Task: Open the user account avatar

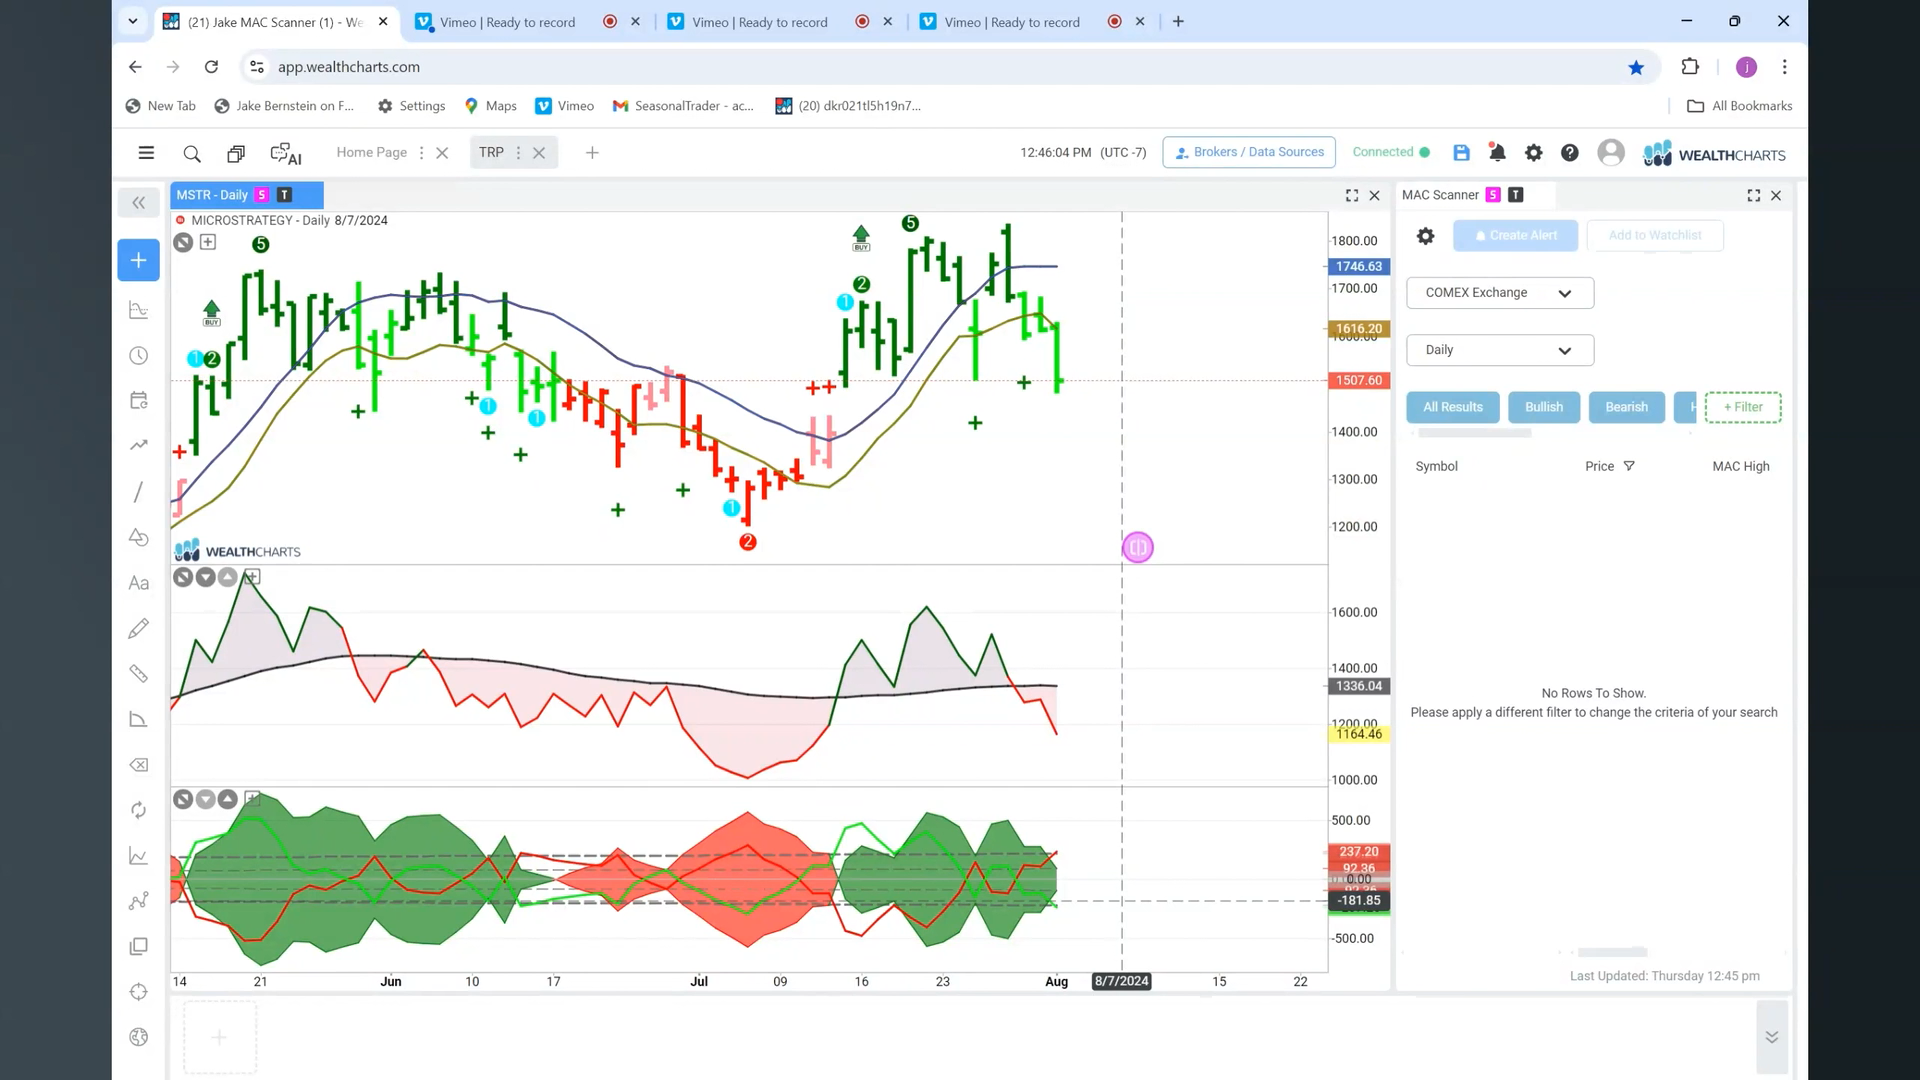Action: [x=1611, y=152]
